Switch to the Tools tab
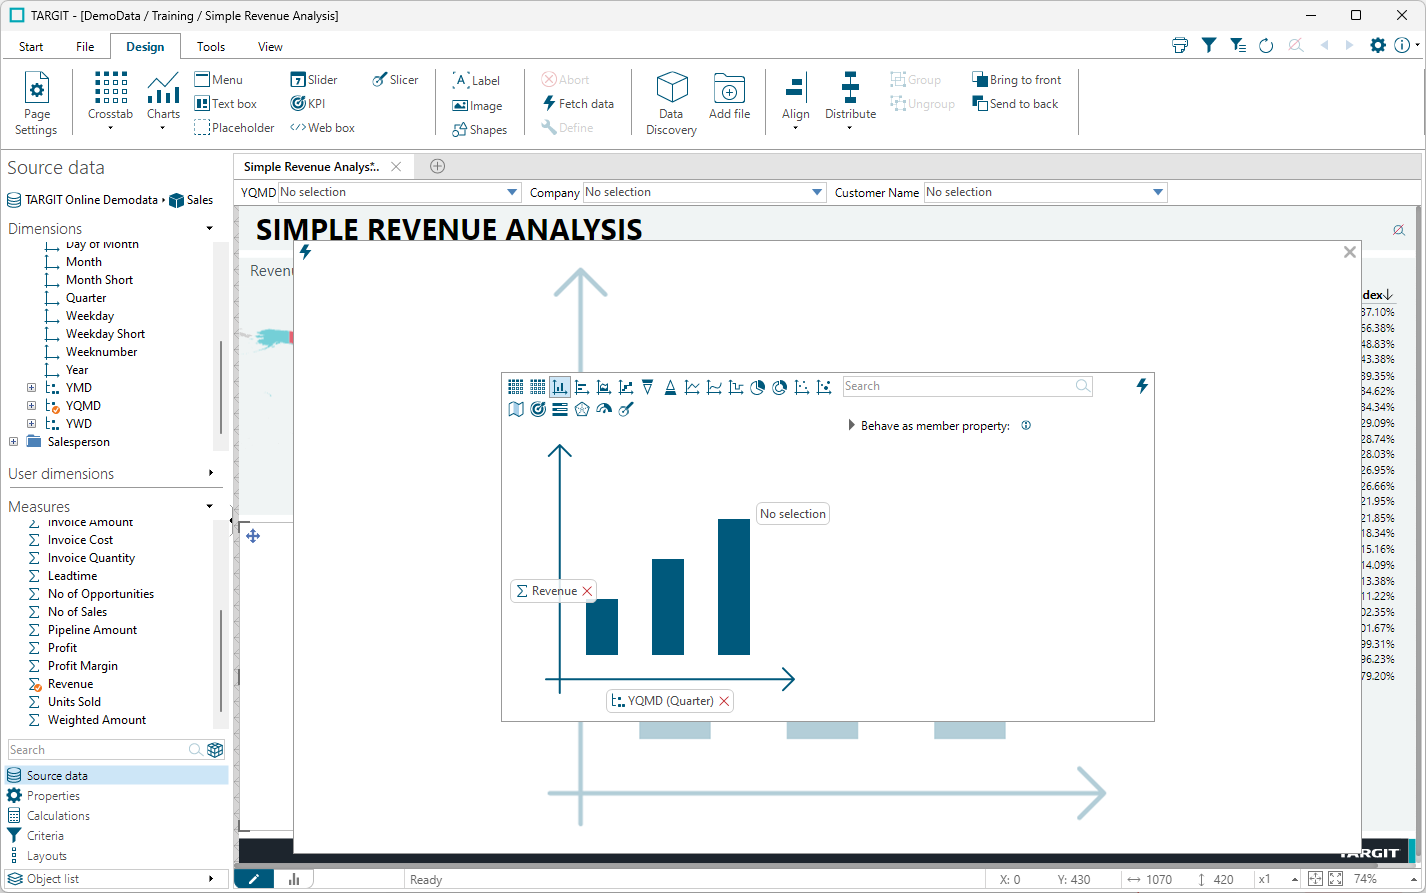 (211, 47)
